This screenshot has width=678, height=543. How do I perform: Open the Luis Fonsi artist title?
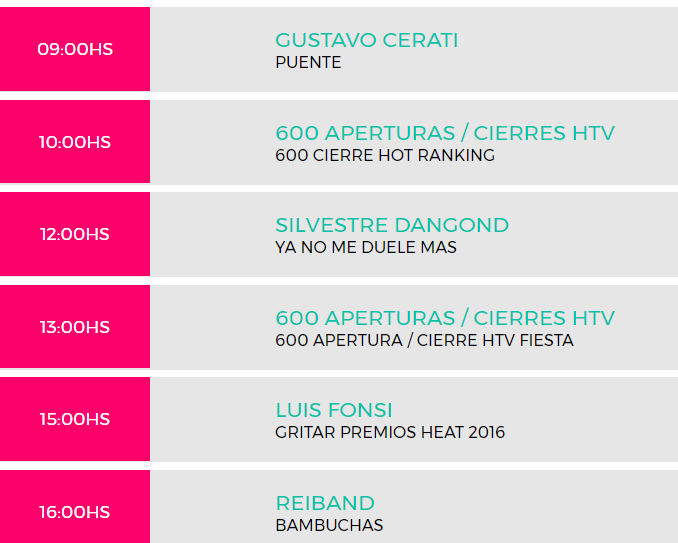click(x=333, y=410)
